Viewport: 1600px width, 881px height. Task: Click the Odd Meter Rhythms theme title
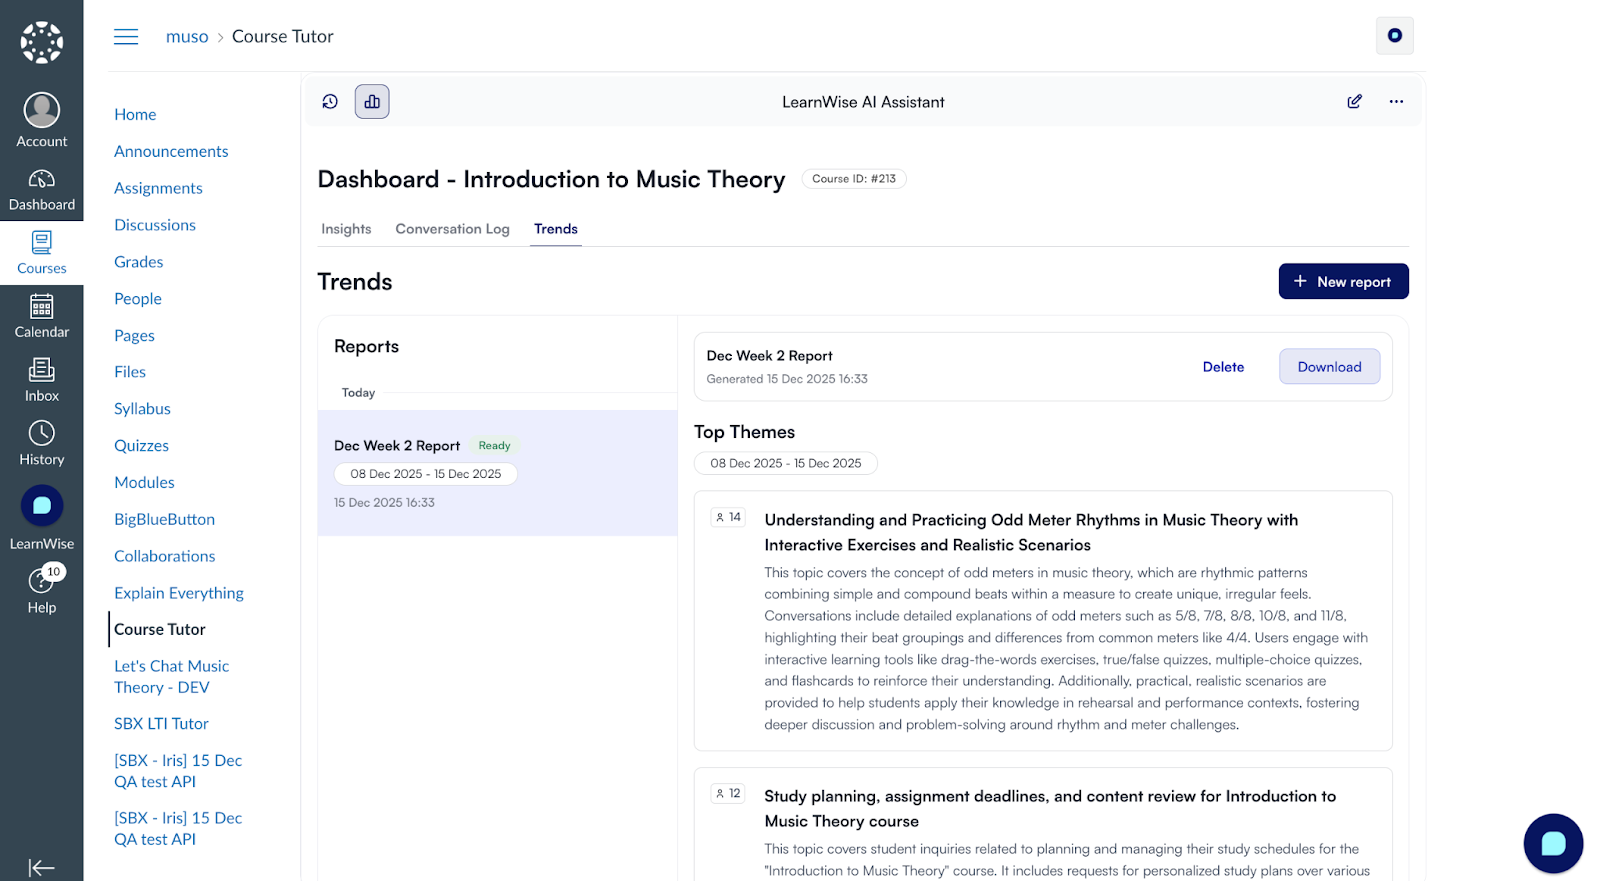[x=1031, y=533]
